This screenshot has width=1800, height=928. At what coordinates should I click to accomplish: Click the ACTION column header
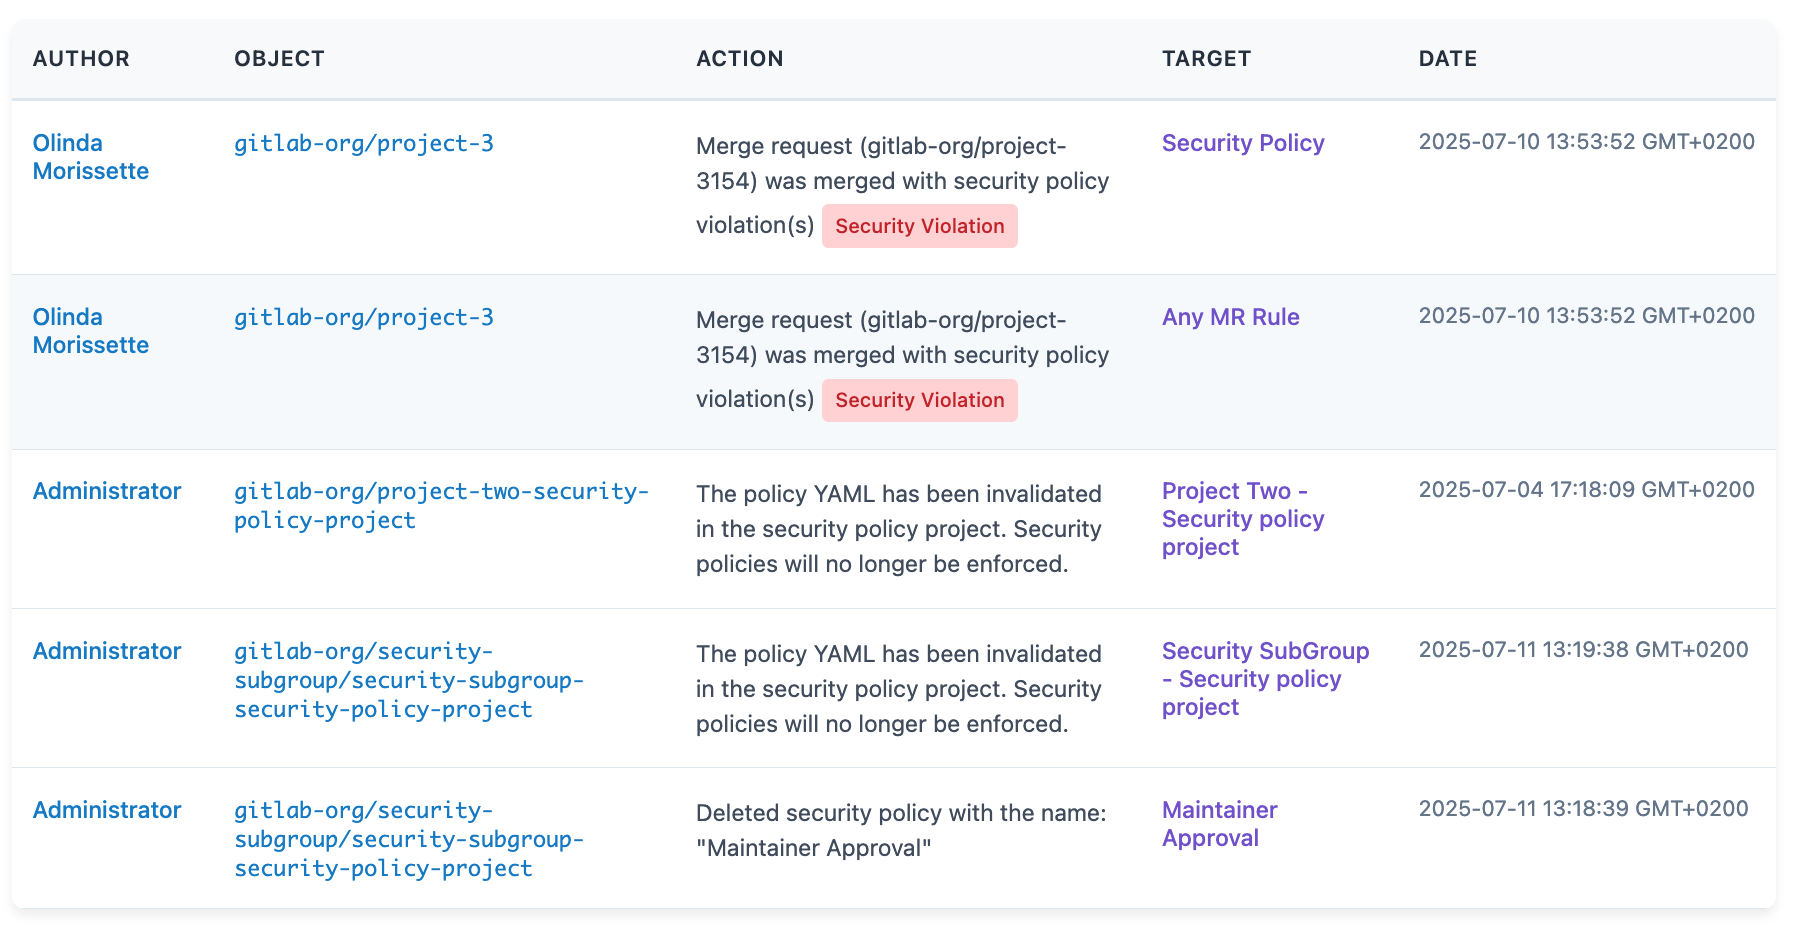click(740, 58)
